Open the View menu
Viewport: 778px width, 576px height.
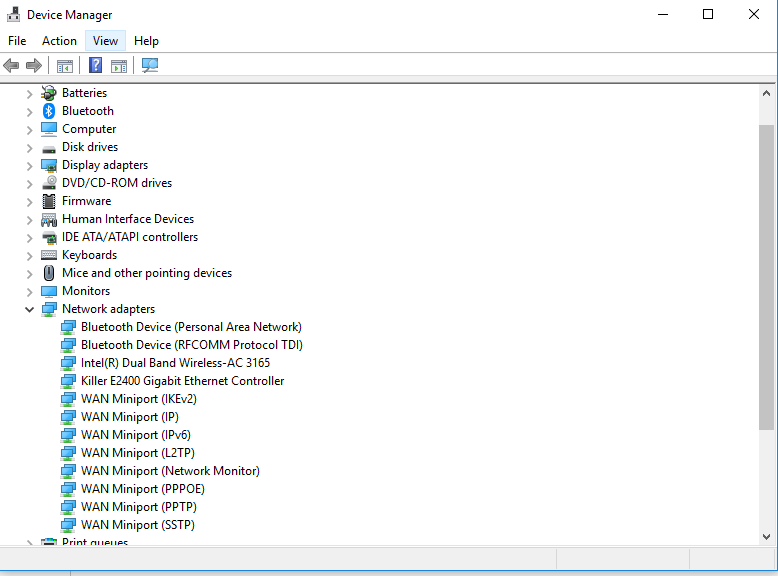105,41
